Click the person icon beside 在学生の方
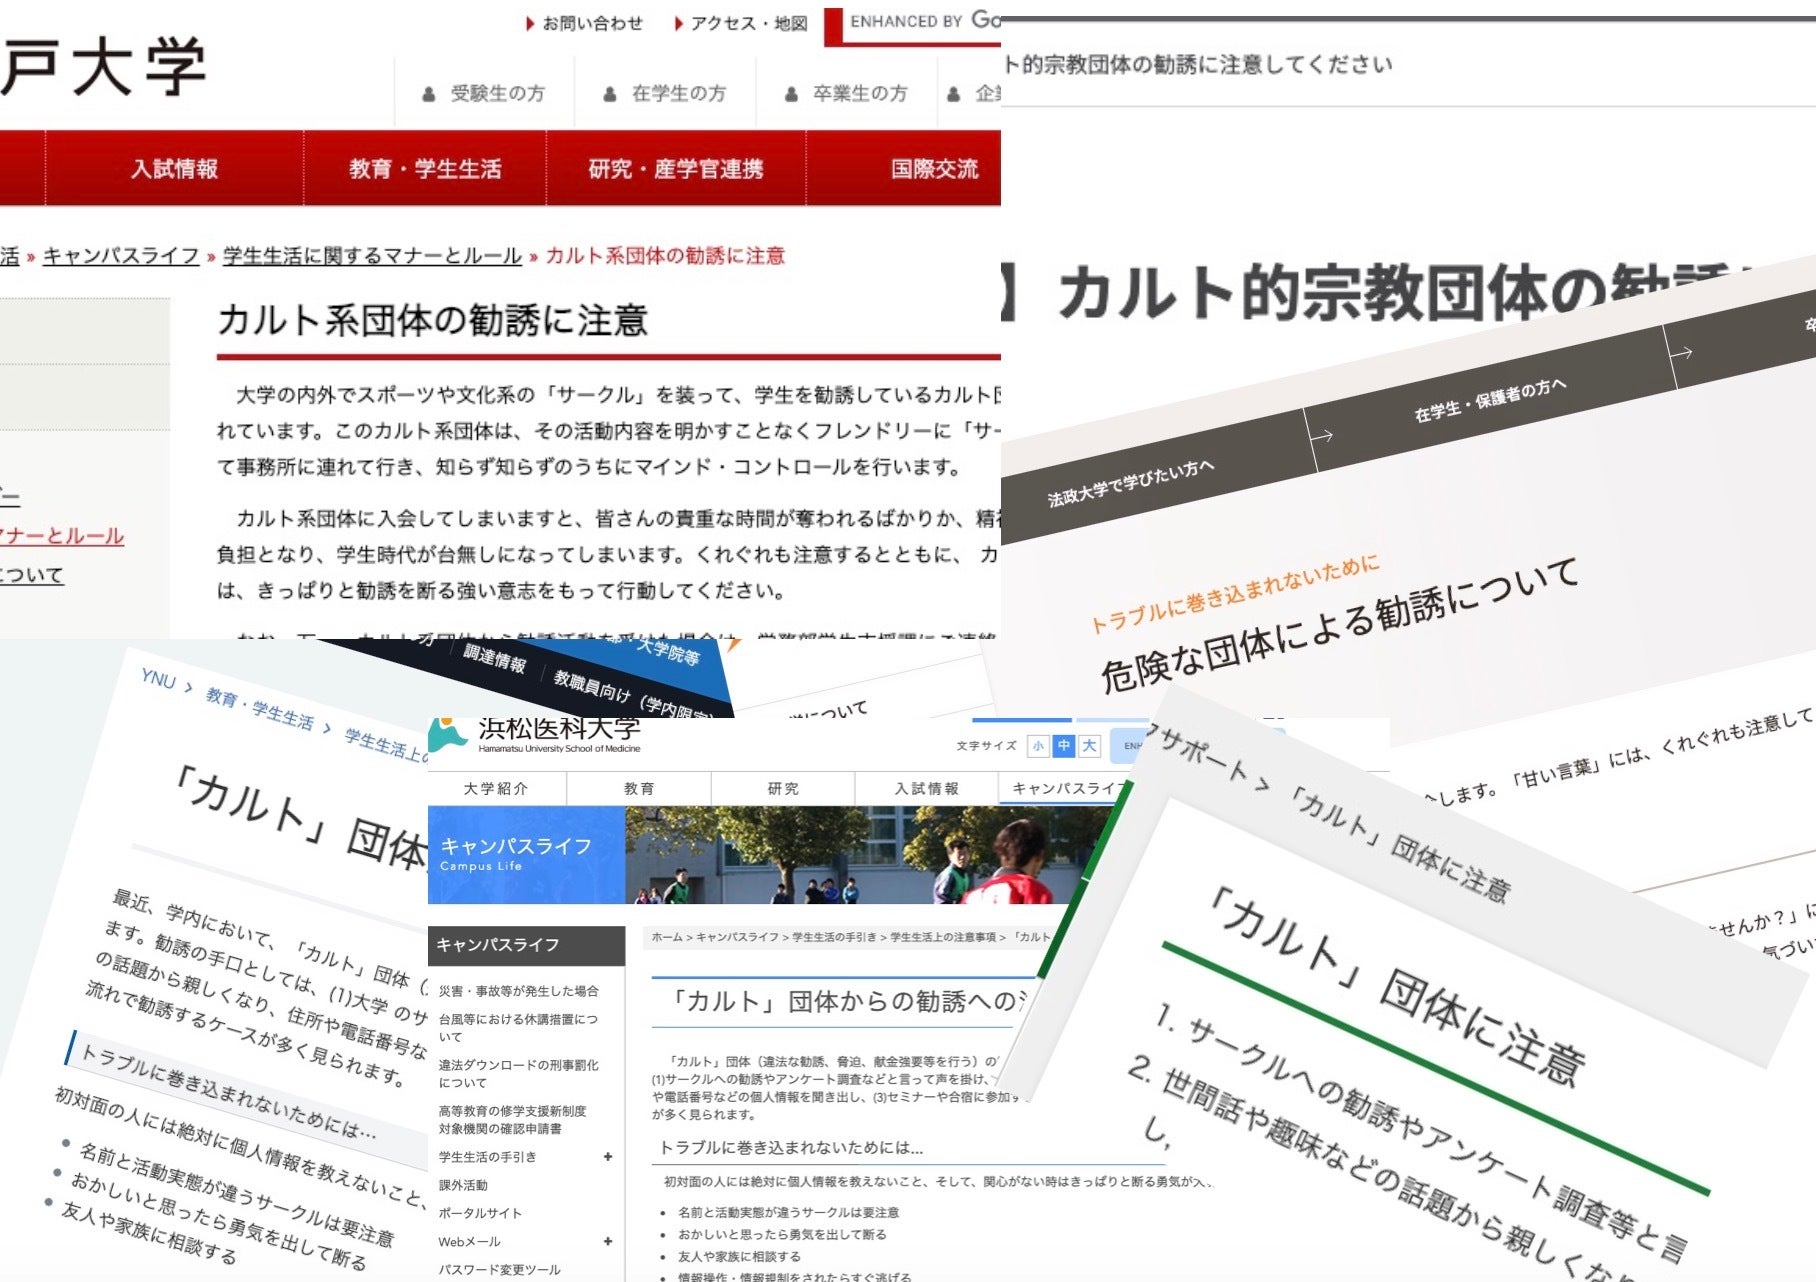This screenshot has width=1816, height=1282. point(610,94)
